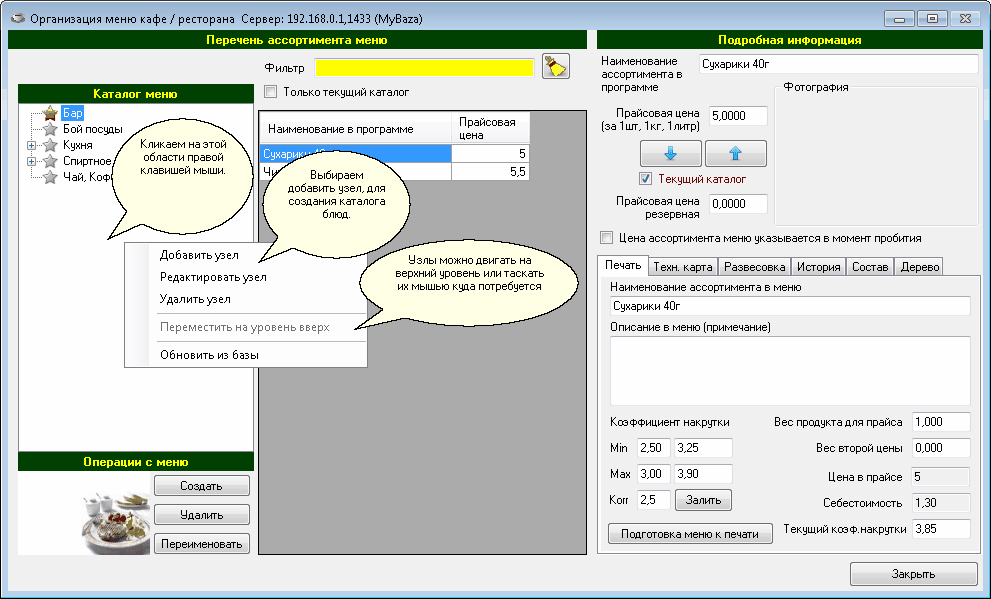Image resolution: width=991 pixels, height=599 pixels.
Task: Click the star icon beside Спиртное
Action: tap(50, 161)
